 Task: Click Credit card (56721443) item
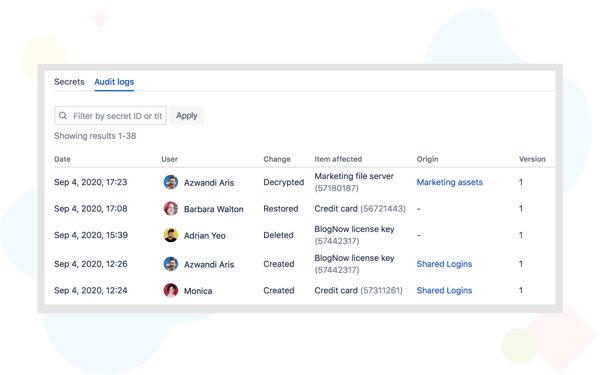(360, 209)
